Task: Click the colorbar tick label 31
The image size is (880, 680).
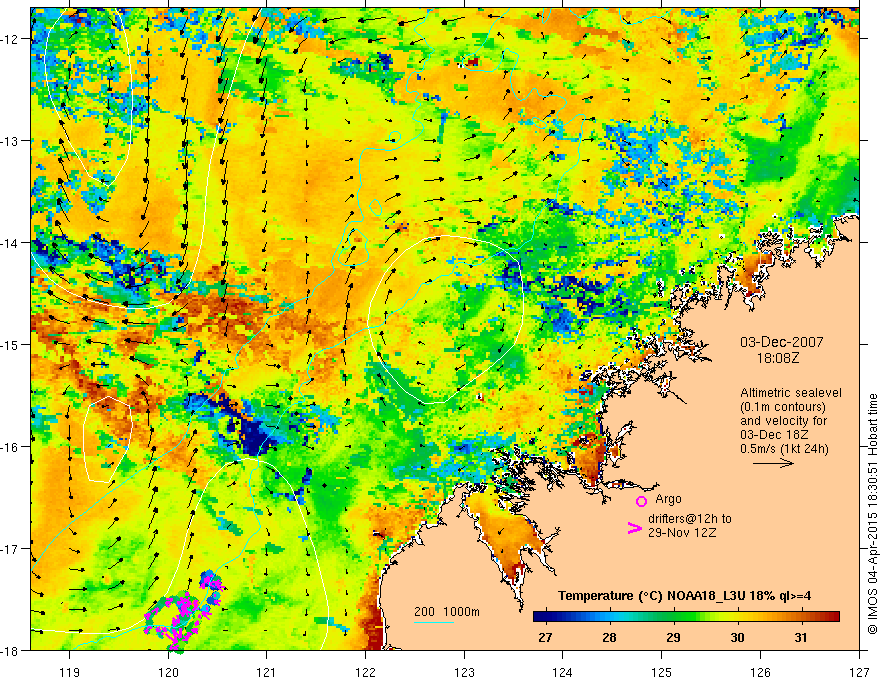Action: point(801,637)
